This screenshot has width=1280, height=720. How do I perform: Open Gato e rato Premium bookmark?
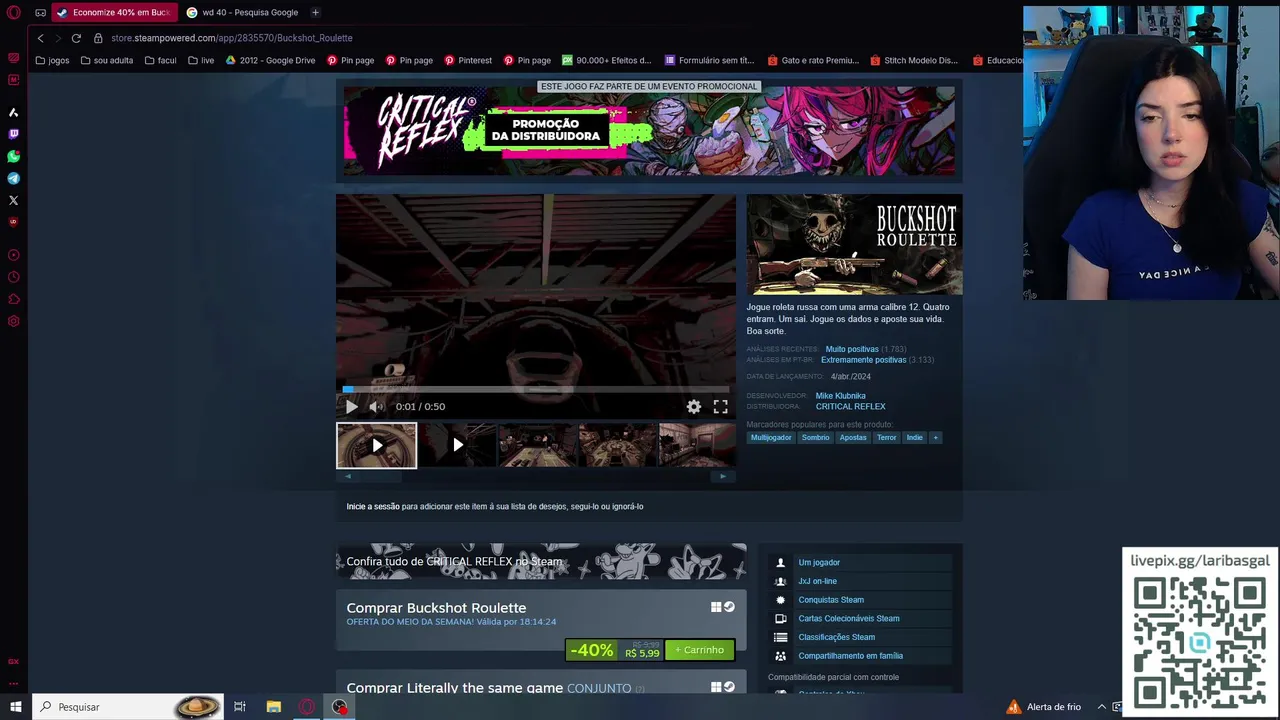click(x=813, y=60)
